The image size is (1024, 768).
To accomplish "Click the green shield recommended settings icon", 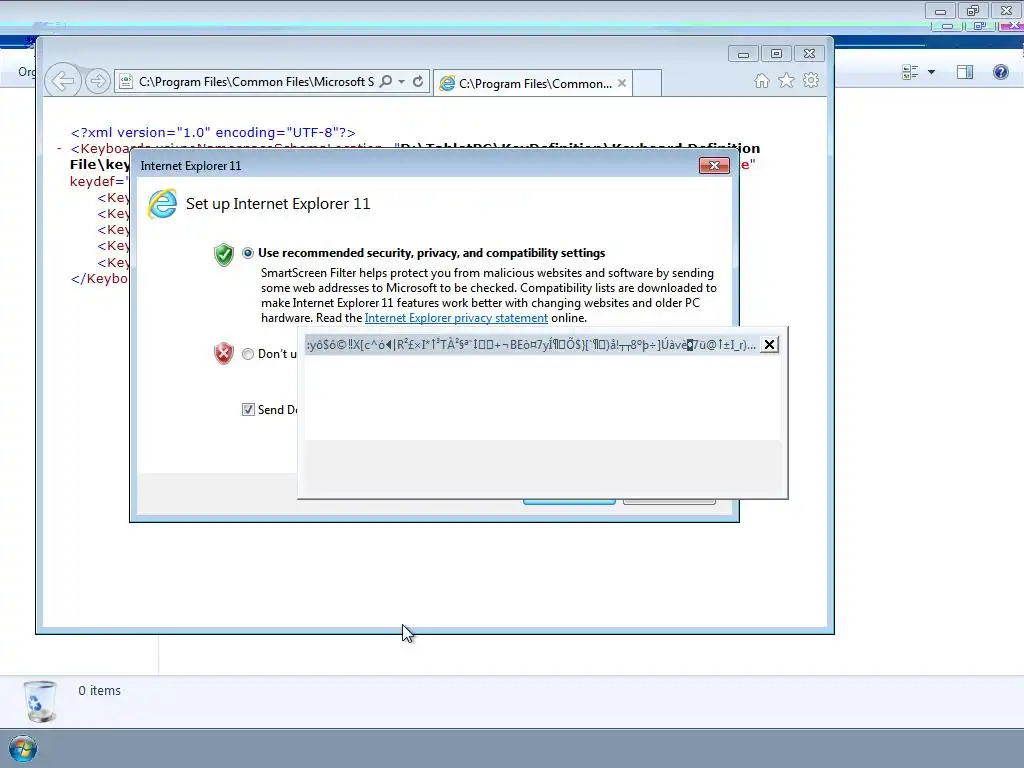I will 224,255.
